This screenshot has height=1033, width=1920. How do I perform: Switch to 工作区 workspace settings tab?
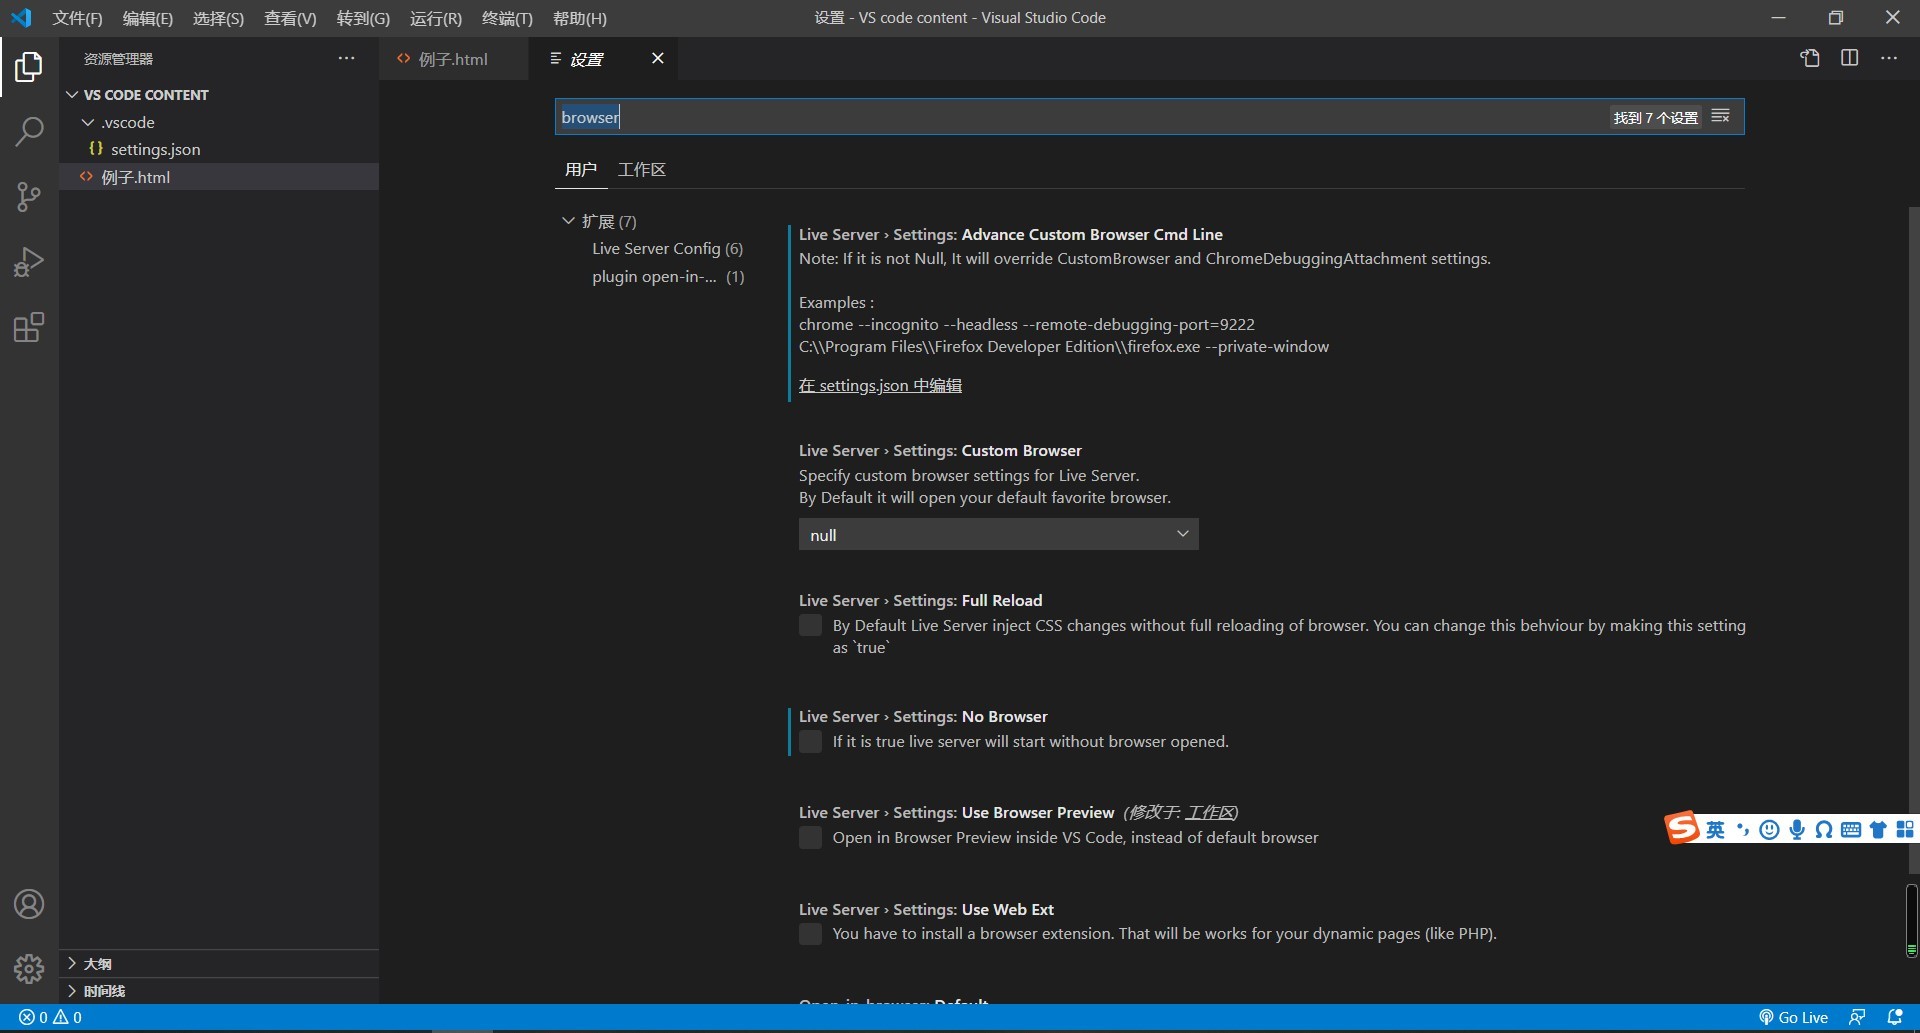coord(642,170)
